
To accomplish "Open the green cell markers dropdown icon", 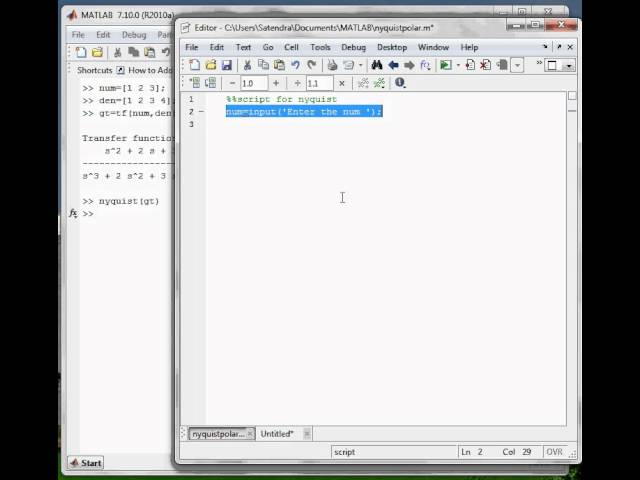I will tap(379, 83).
